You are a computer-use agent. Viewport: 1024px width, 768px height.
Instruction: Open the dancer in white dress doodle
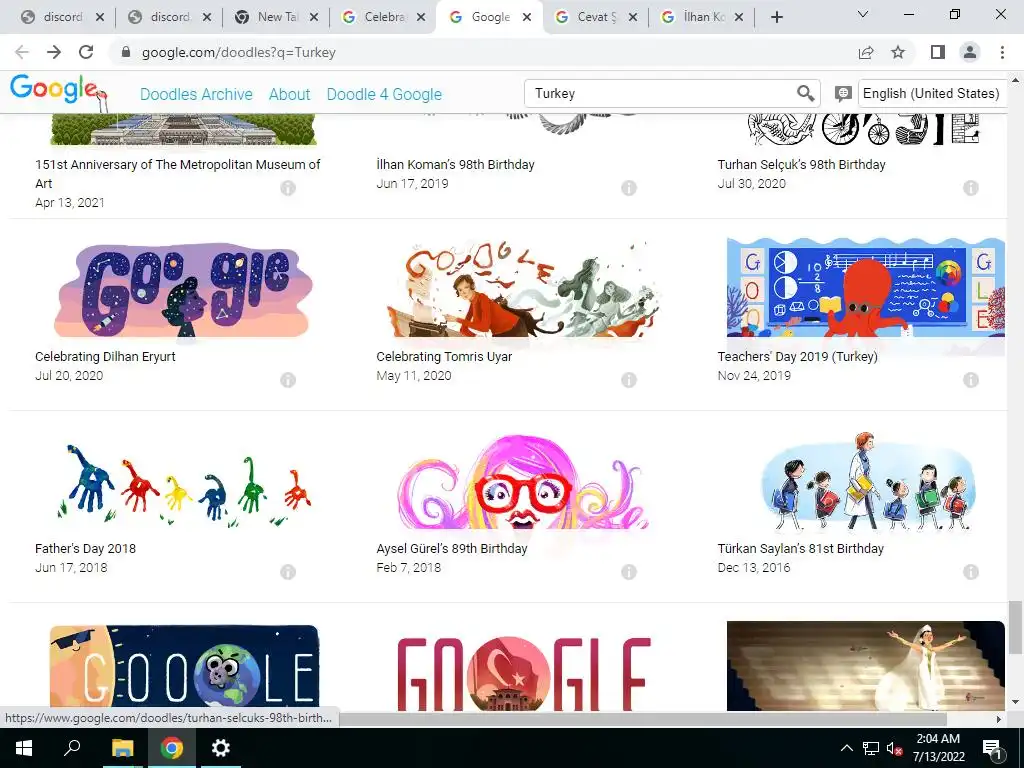pos(866,666)
